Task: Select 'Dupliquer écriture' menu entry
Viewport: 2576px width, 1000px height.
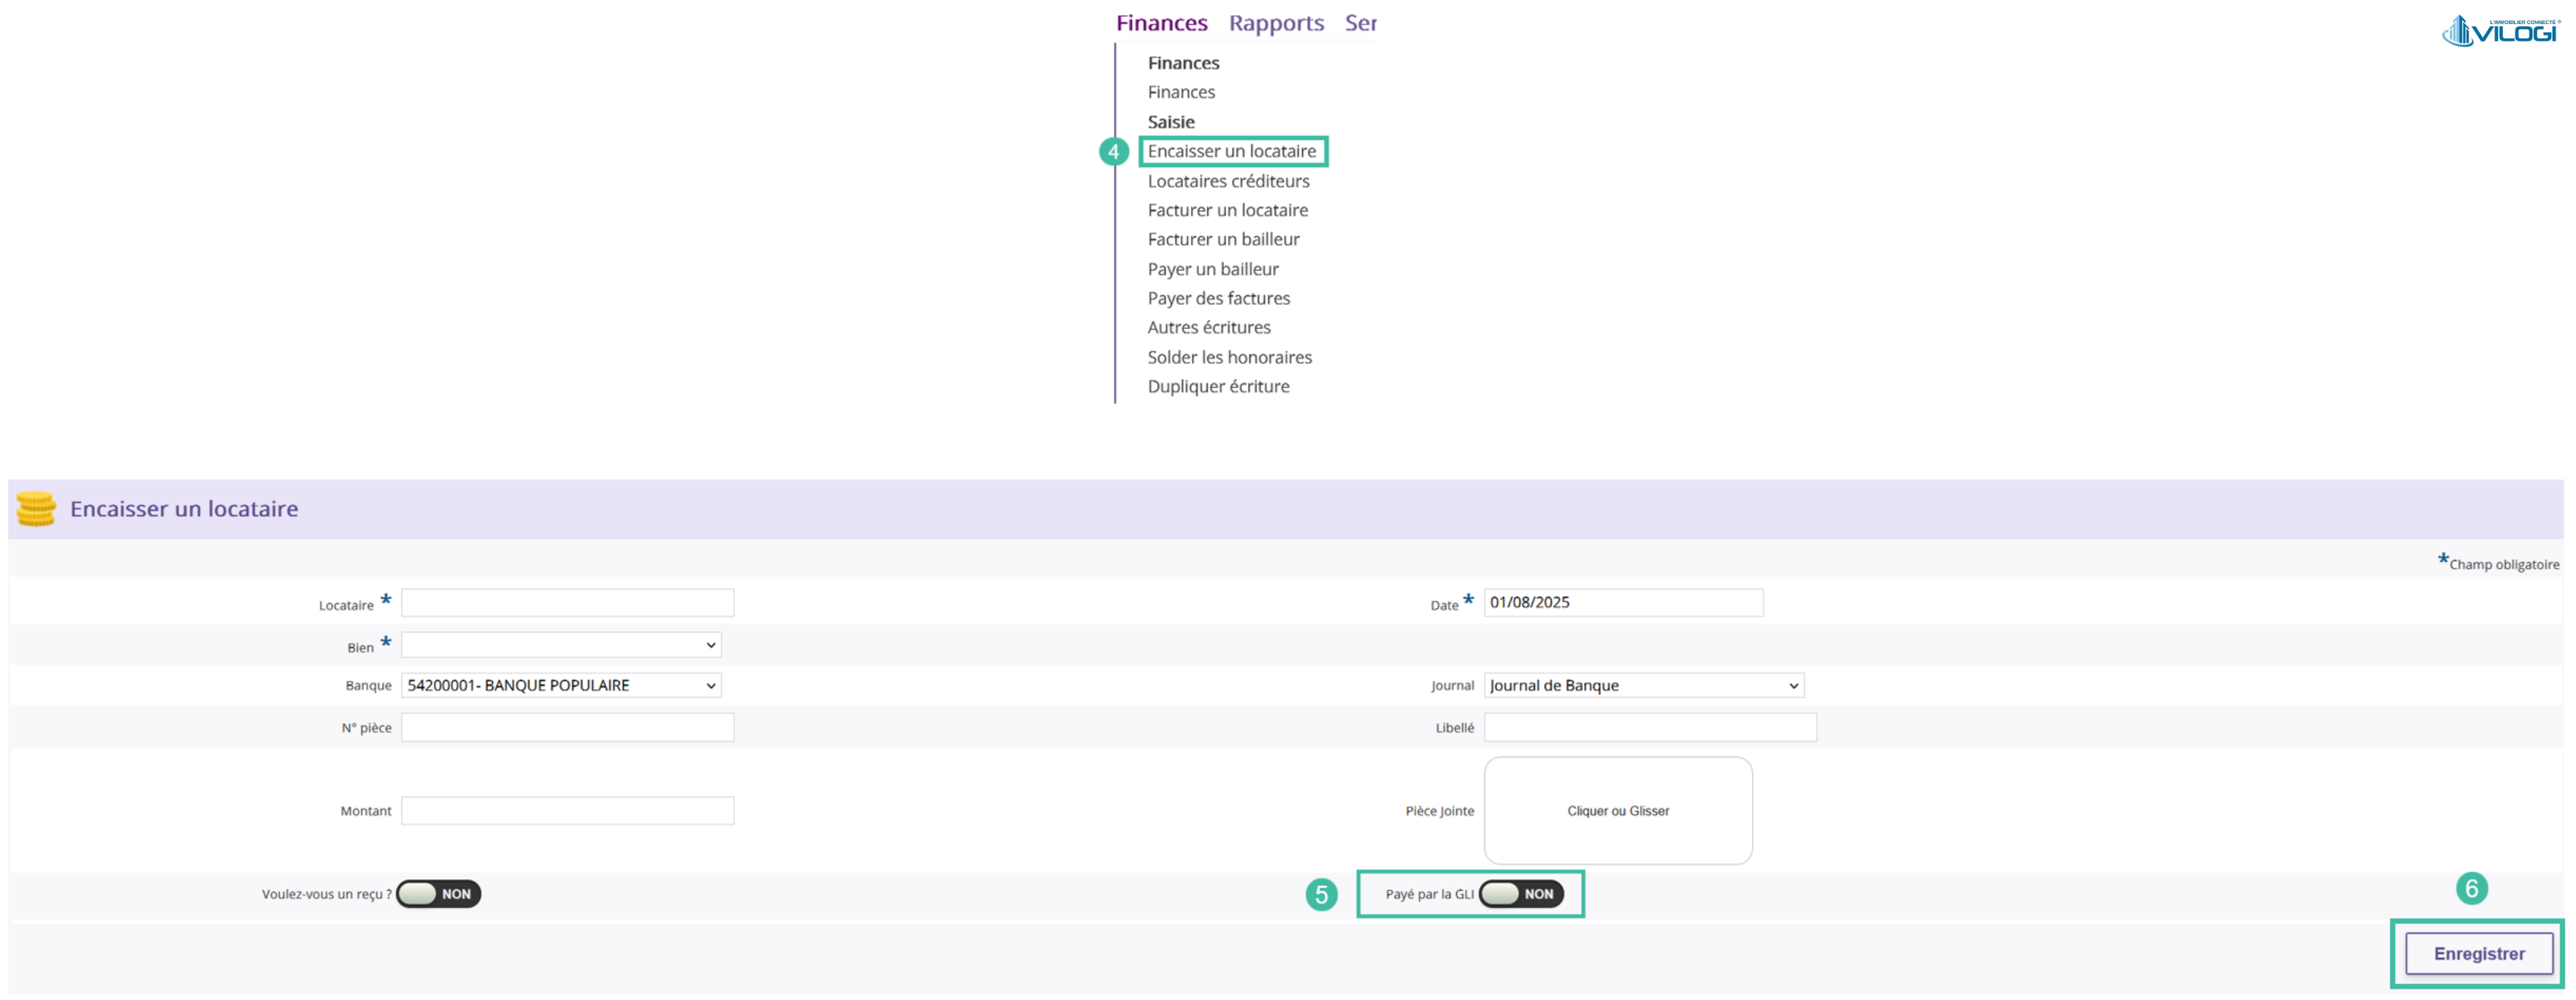Action: click(x=1218, y=386)
